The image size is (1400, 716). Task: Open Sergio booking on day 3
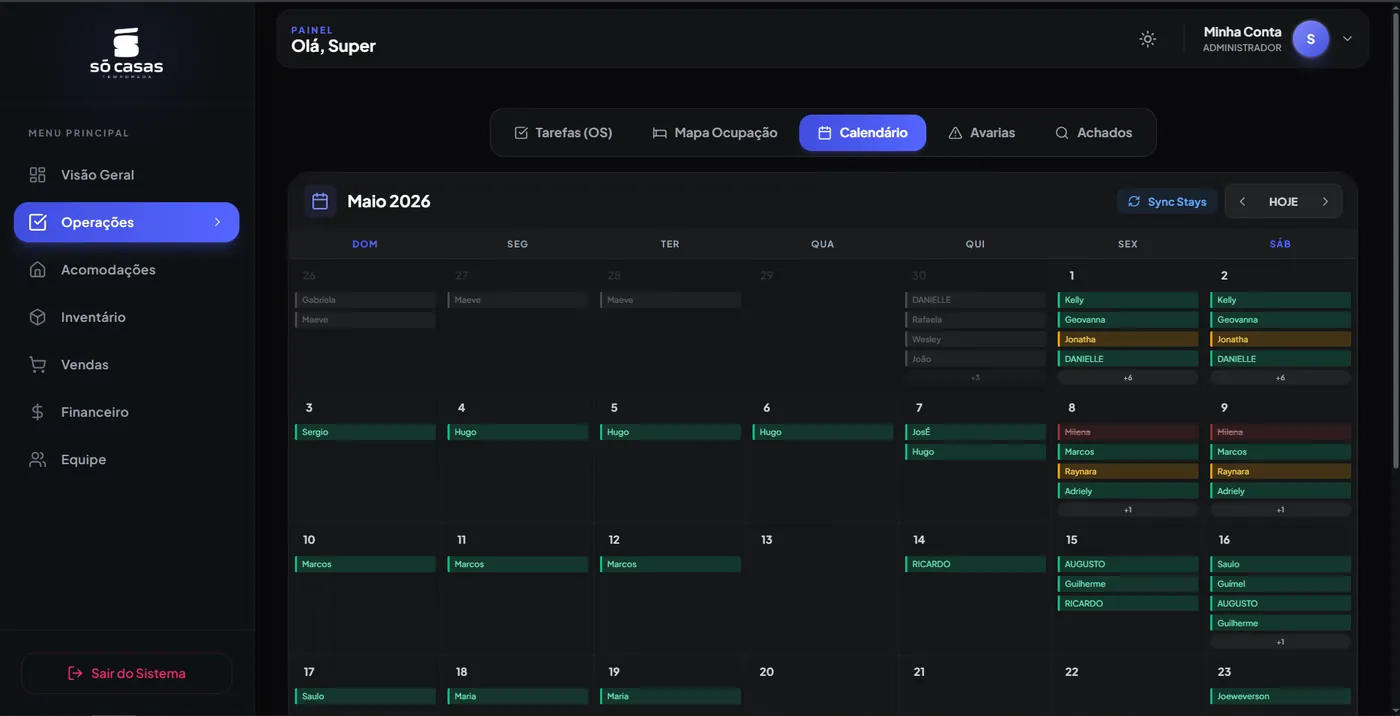coord(365,432)
